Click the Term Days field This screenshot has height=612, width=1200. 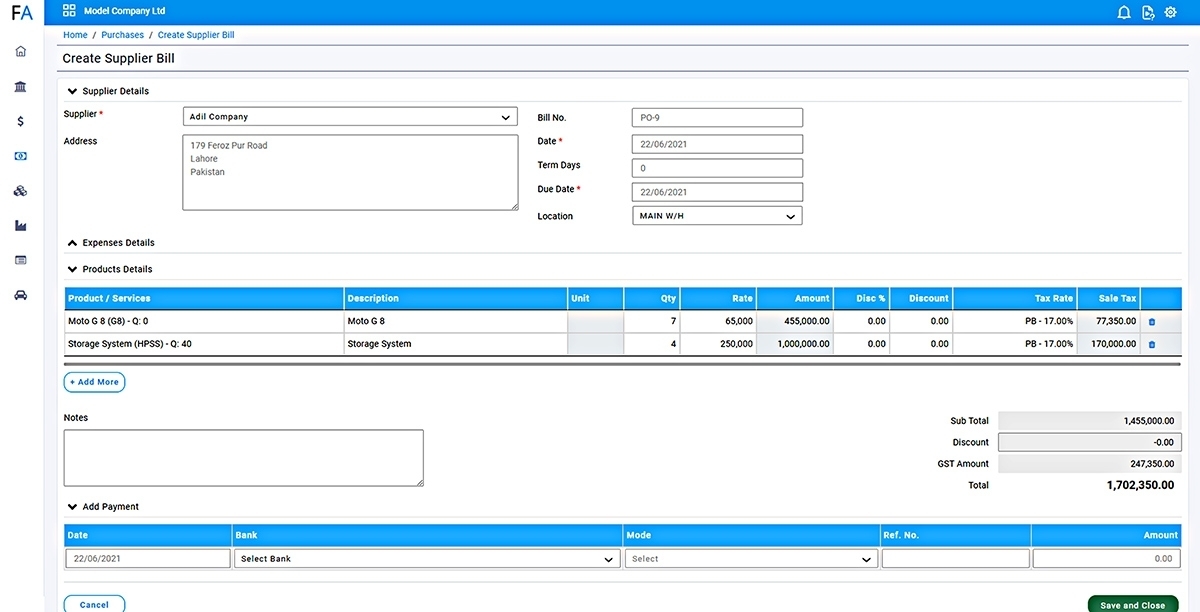coord(717,168)
